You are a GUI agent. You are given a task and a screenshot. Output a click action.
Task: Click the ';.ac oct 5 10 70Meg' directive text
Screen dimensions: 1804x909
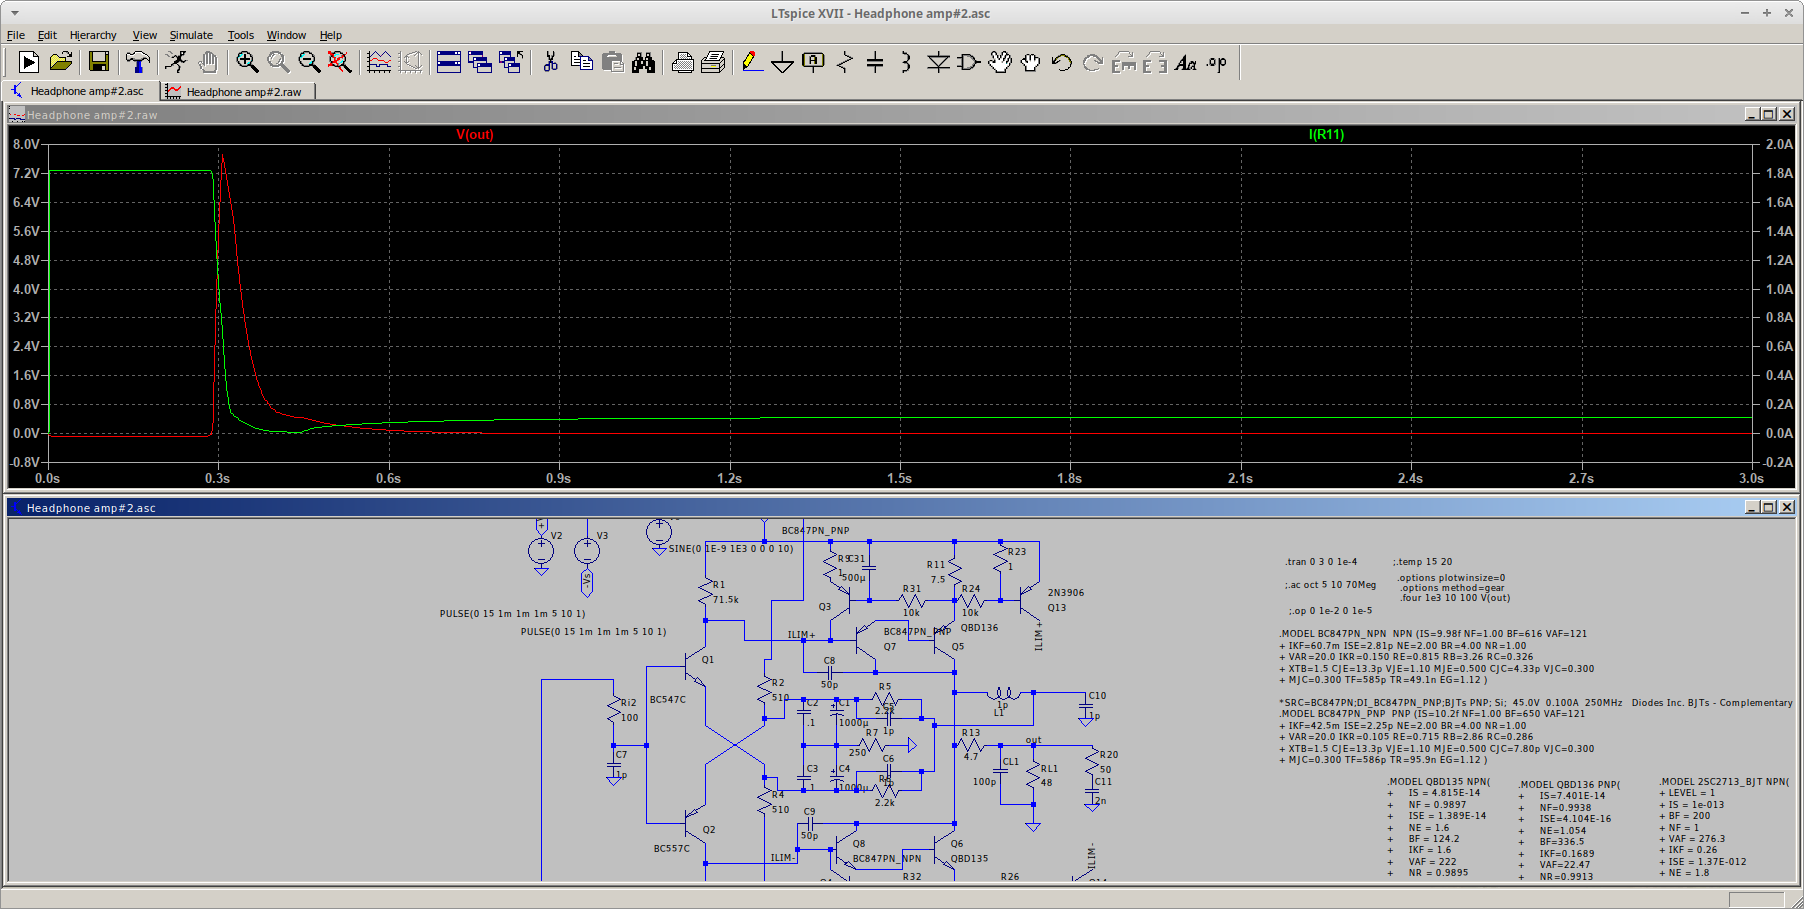coord(1330,585)
